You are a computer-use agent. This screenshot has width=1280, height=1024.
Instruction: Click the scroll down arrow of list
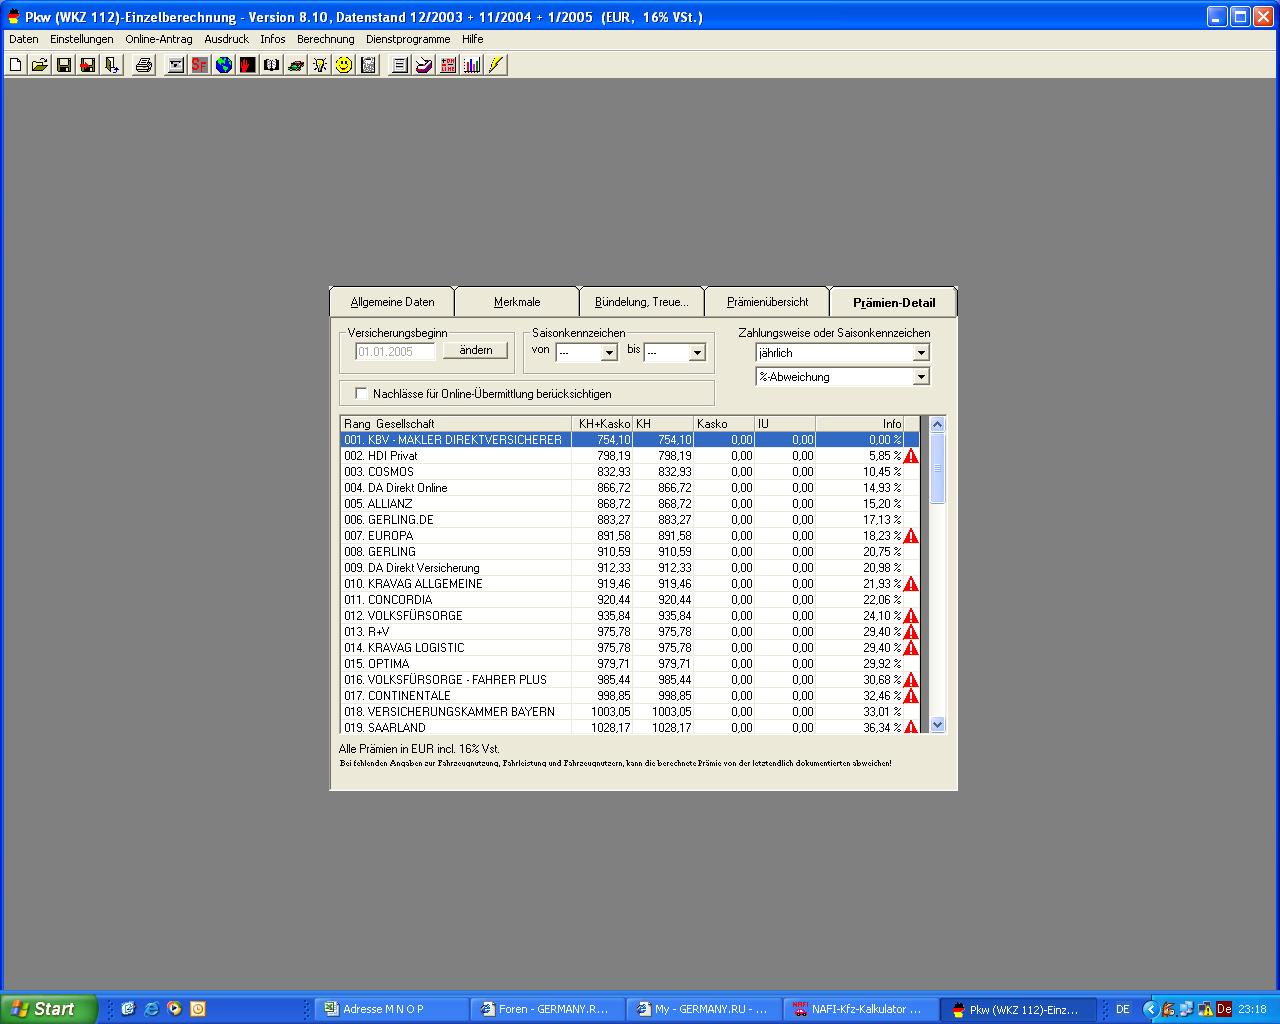(937, 724)
